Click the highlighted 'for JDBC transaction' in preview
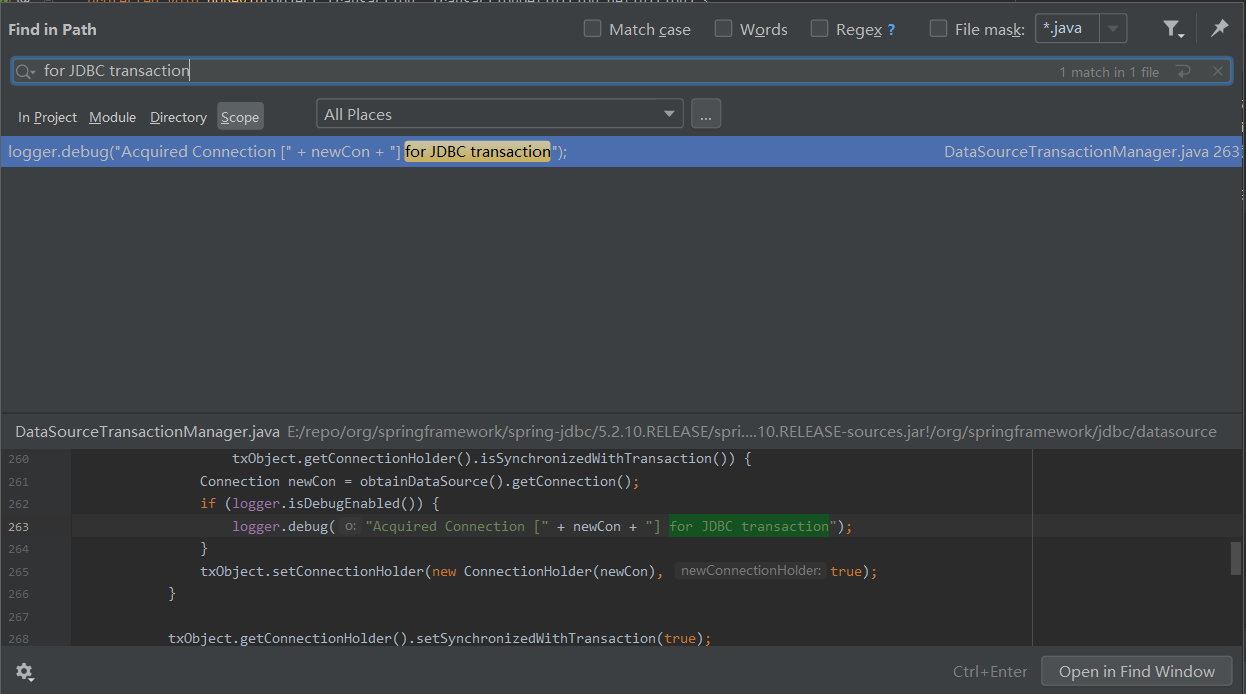1246x694 pixels. 749,527
